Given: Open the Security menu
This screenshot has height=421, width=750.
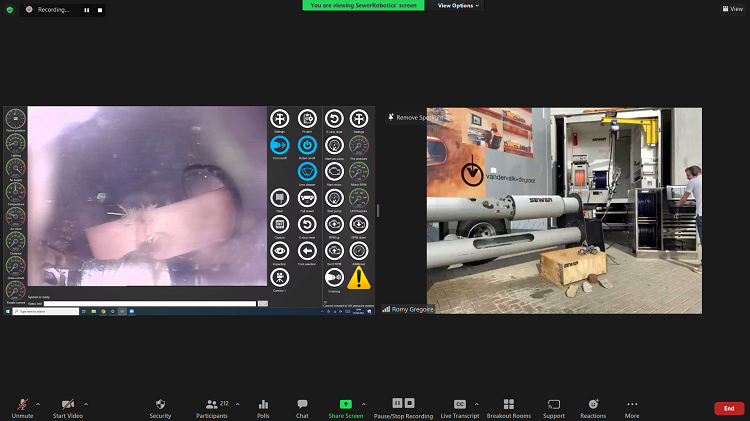Looking at the screenshot, I should [x=160, y=409].
